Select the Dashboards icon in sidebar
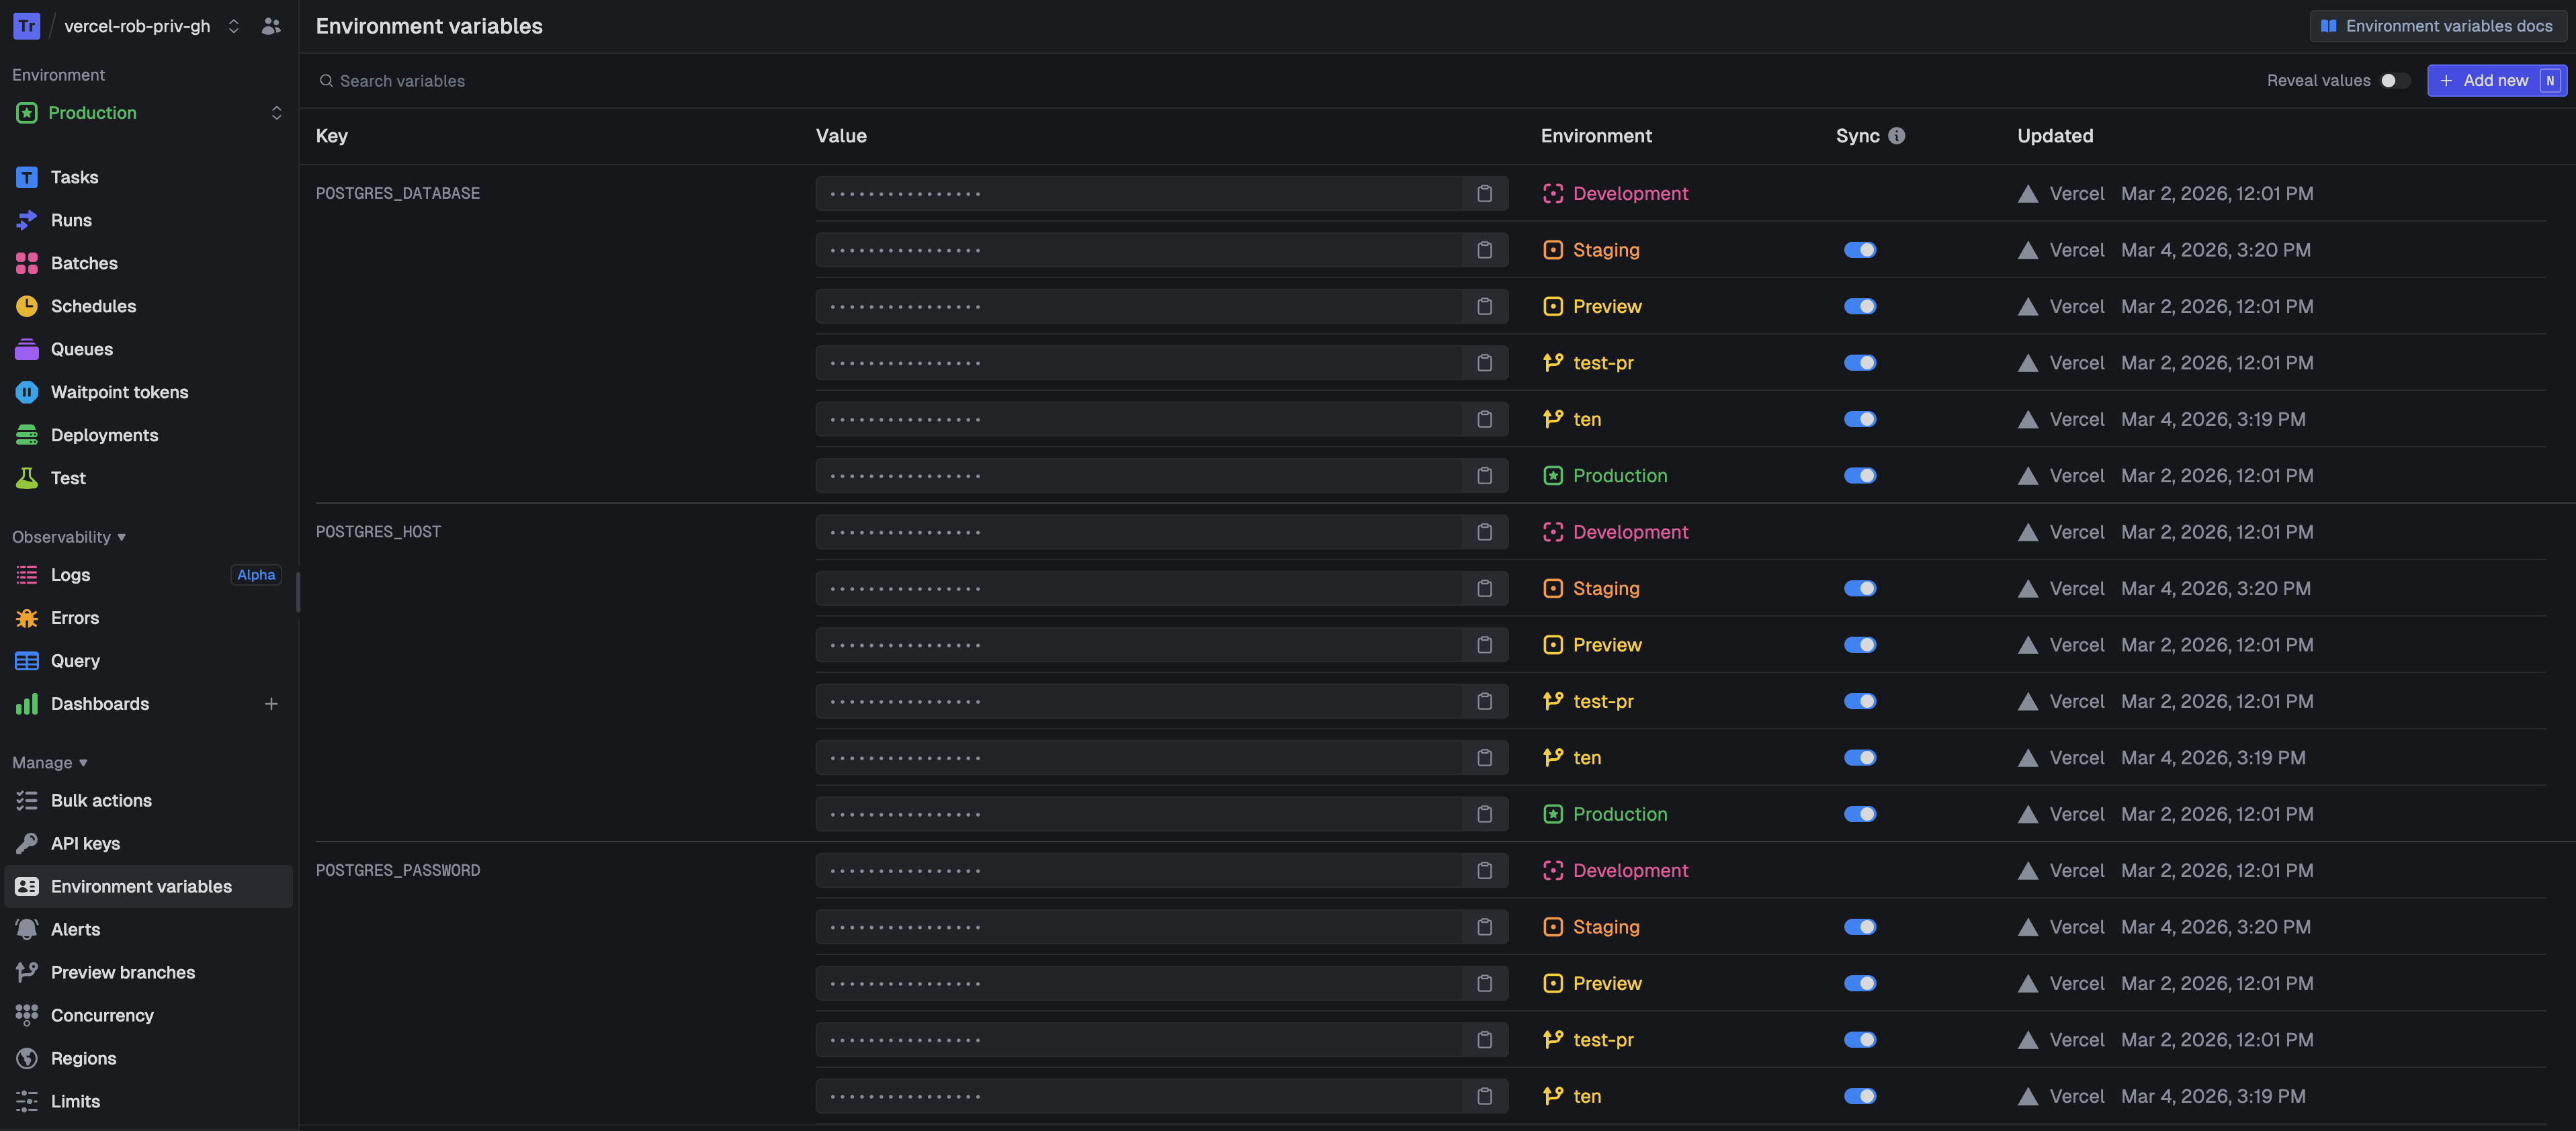Image resolution: width=2576 pixels, height=1131 pixels. [x=27, y=703]
